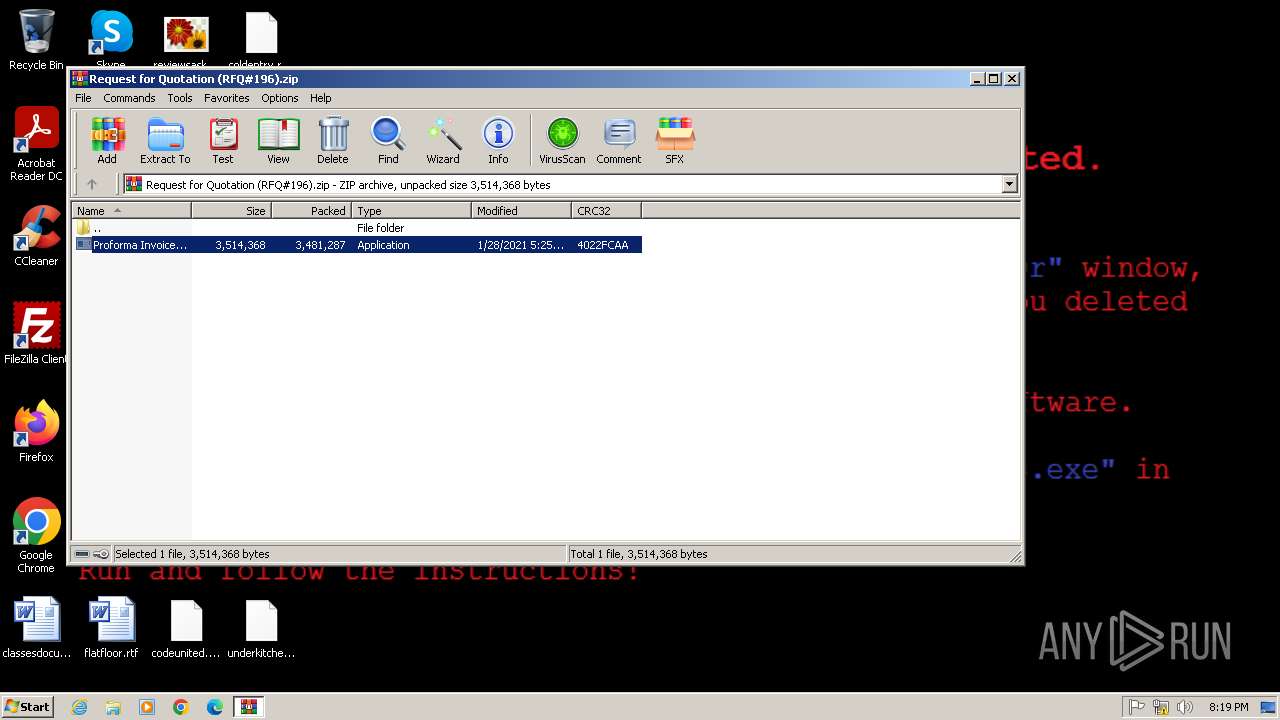Open underkitche... file on desktop
1280x720 pixels.
click(x=261, y=628)
